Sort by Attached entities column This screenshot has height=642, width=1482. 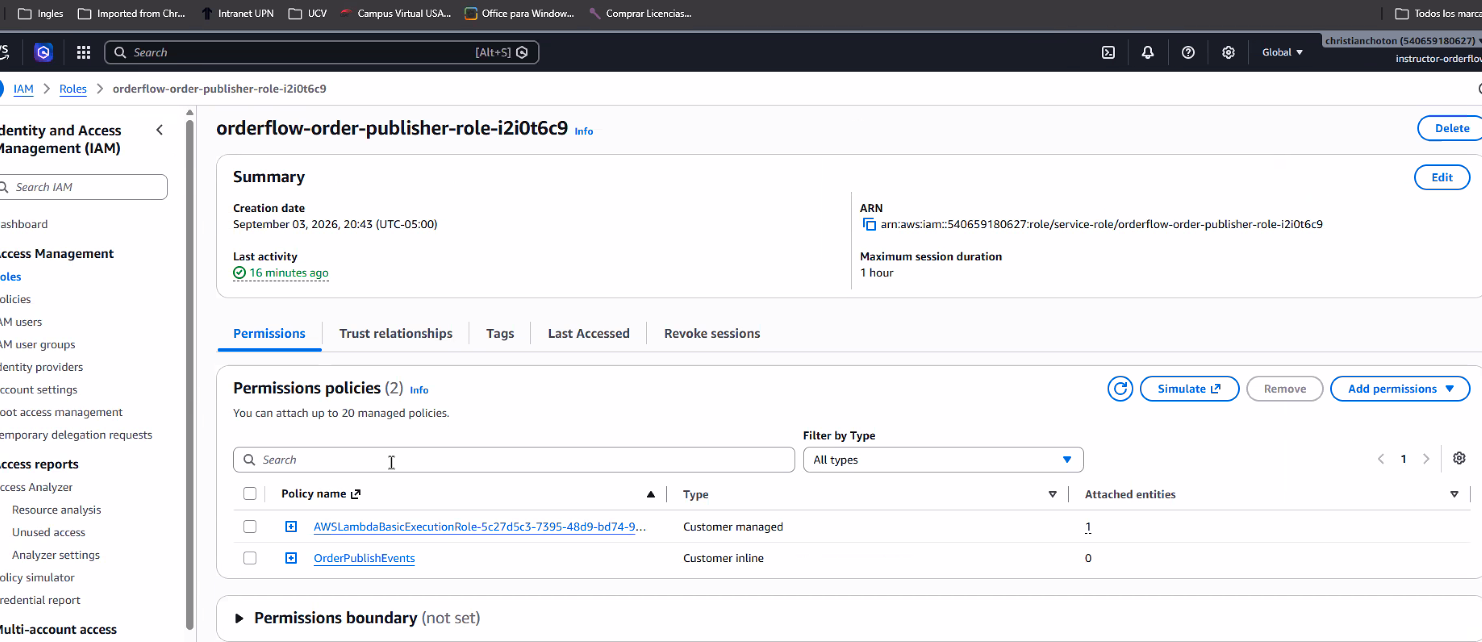pyautogui.click(x=1454, y=494)
